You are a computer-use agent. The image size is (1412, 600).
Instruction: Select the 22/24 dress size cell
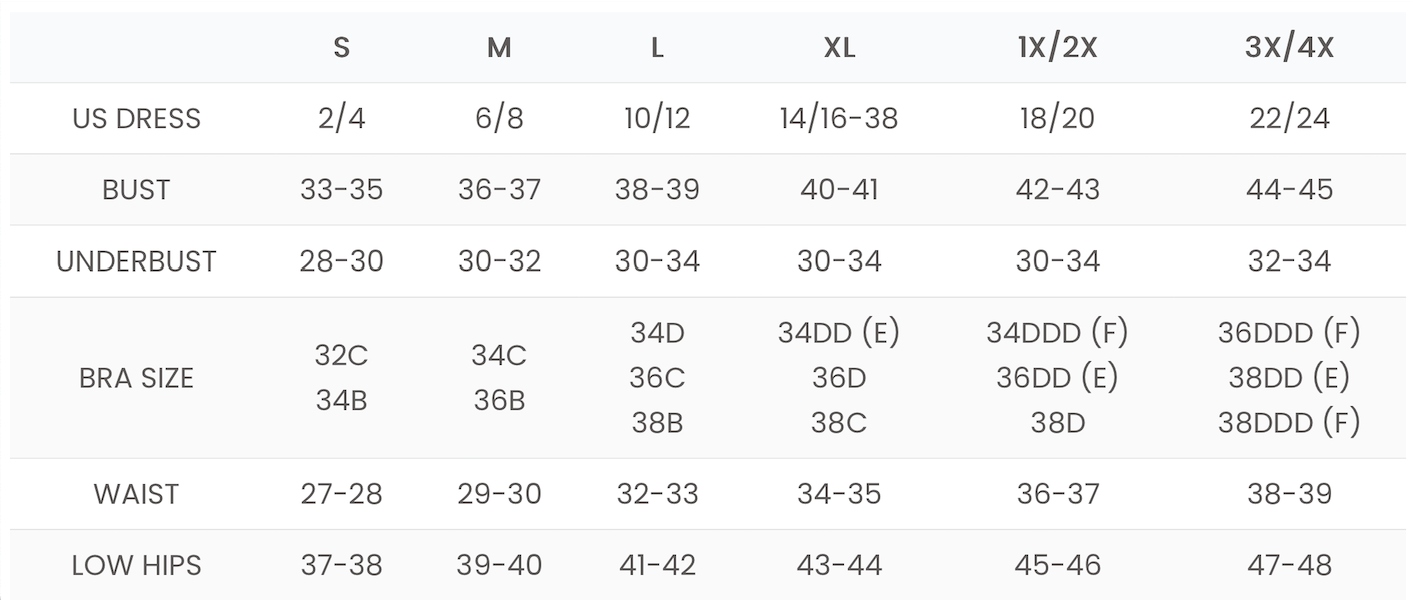click(1289, 119)
